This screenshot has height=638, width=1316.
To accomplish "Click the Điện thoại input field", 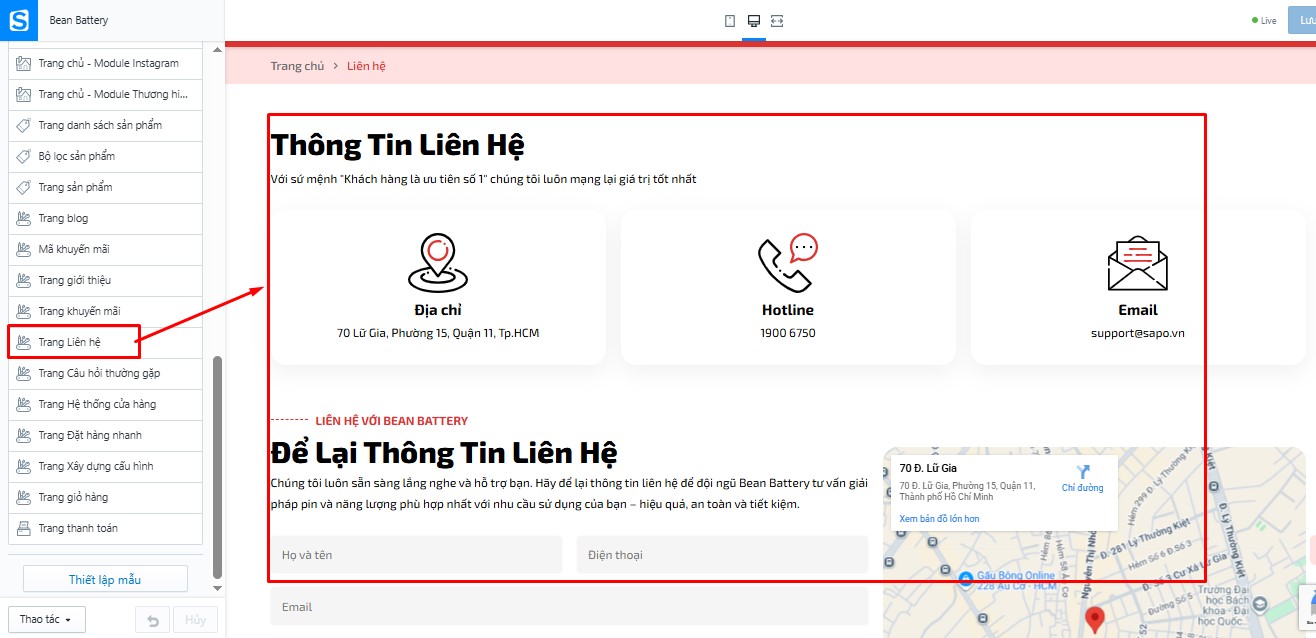I will point(722,555).
